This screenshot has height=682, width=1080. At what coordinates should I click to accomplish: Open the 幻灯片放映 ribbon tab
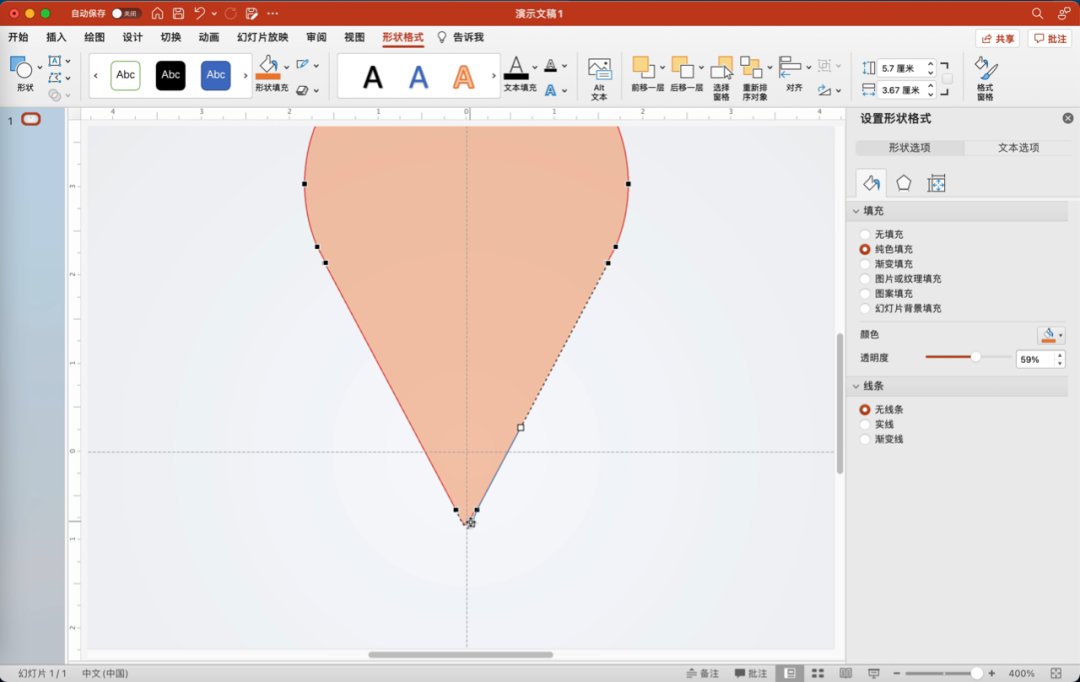262,37
